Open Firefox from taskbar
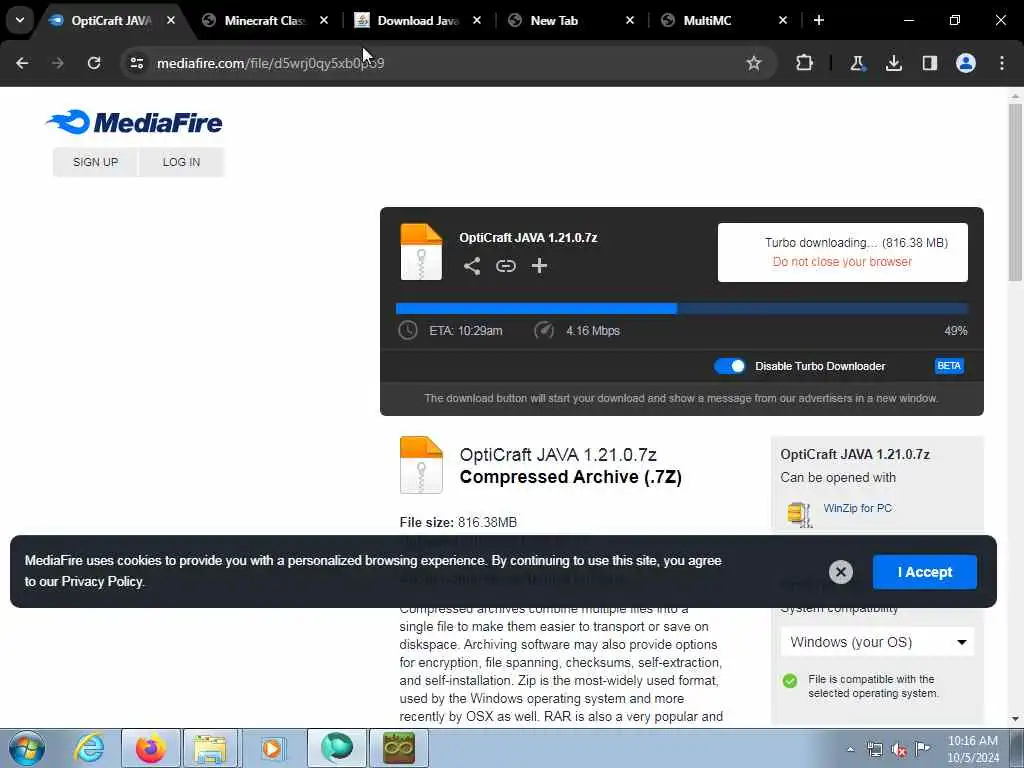 [x=150, y=748]
